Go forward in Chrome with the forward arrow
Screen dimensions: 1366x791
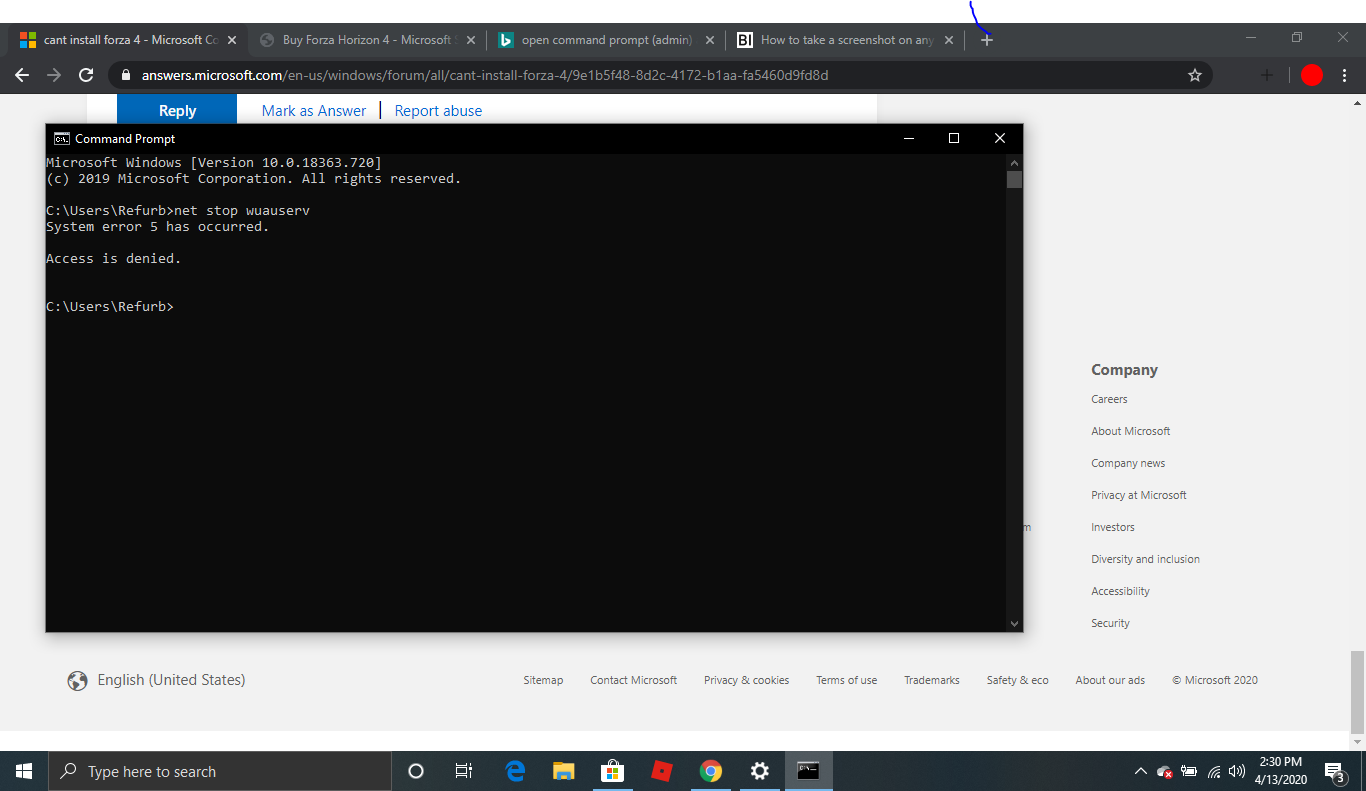pyautogui.click(x=54, y=75)
